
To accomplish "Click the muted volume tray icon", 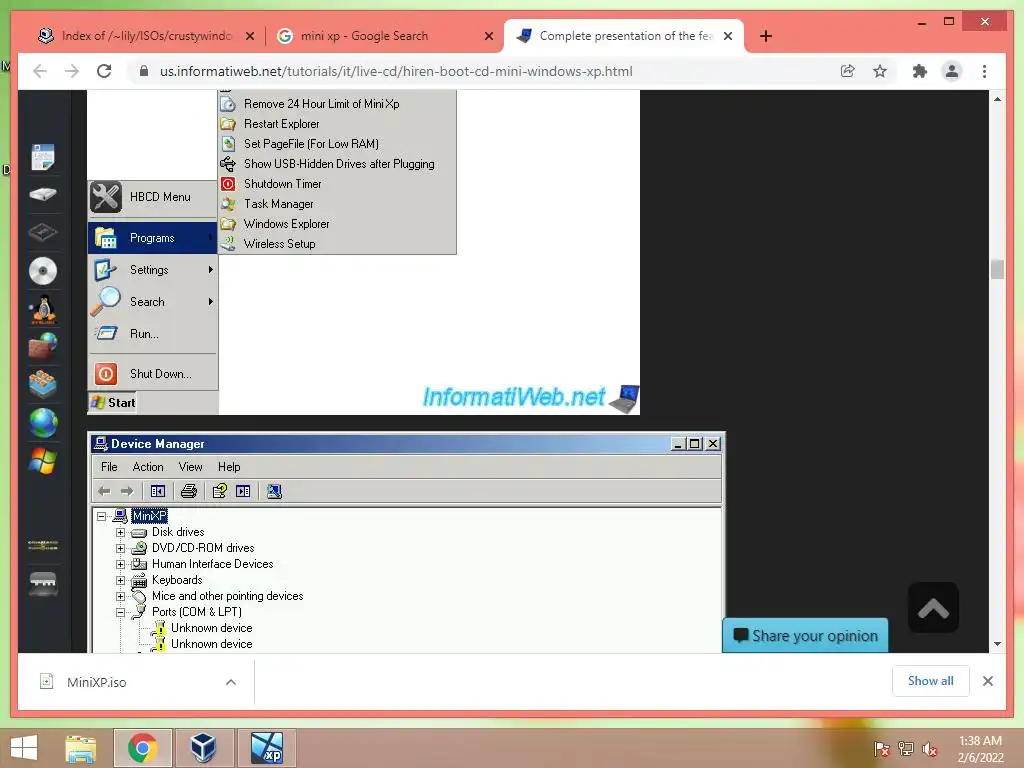I will [930, 749].
